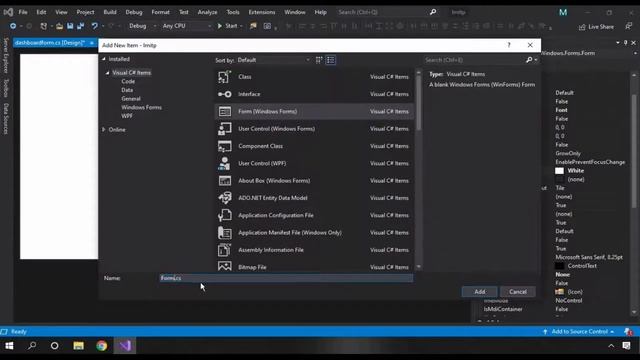Screen dimensions: 640x360
Task: Click the Visual Studio Search (Ctrl+Q) box
Action: pyautogui.click(x=387, y=12)
